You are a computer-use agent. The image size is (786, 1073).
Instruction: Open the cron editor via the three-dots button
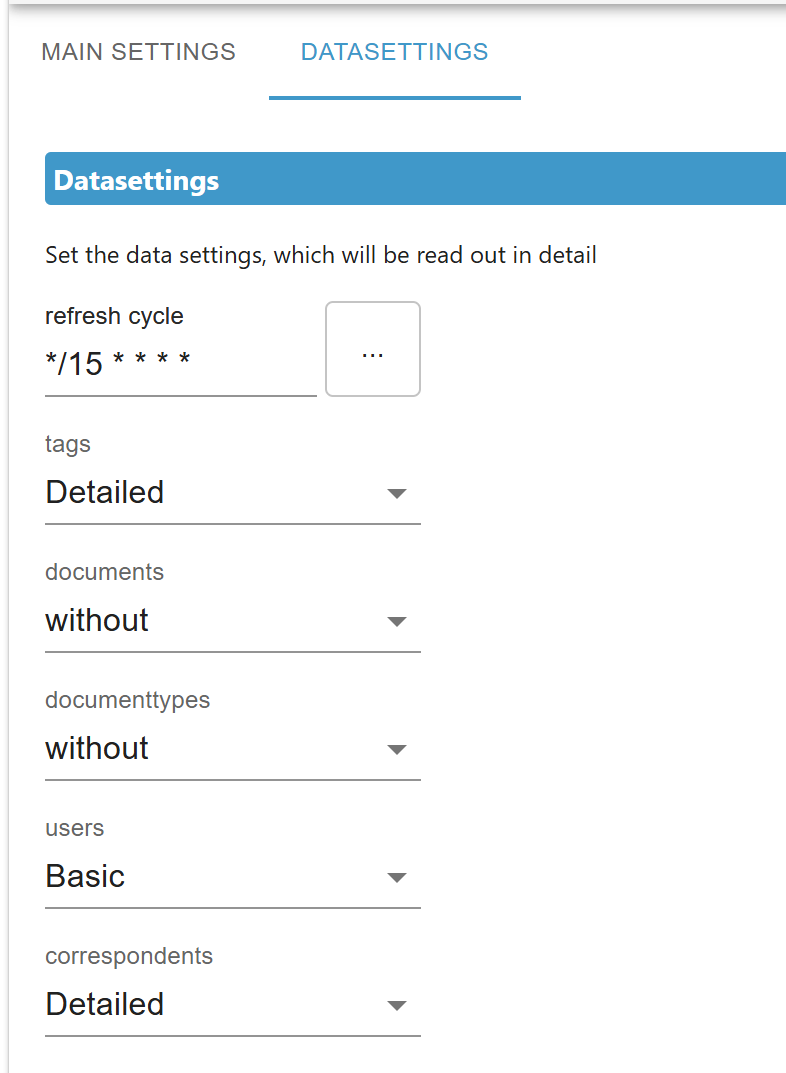coord(373,349)
